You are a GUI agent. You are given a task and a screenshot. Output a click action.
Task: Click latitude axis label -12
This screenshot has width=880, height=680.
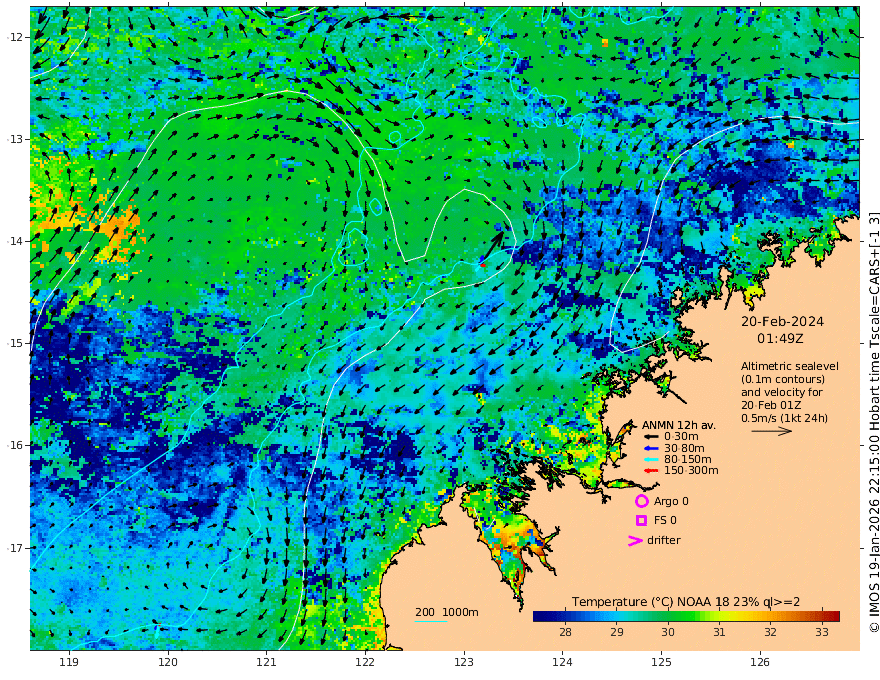pos(15,37)
